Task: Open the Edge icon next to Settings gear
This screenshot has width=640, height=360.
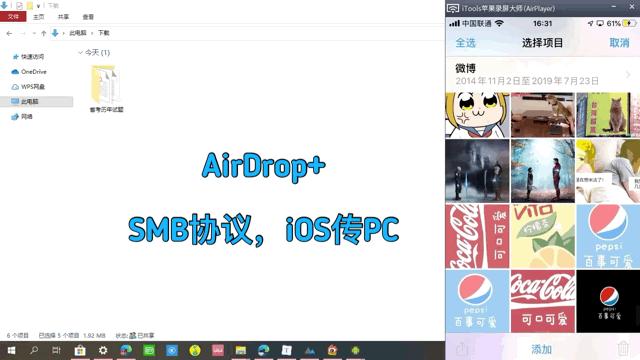Action: pyautogui.click(x=126, y=350)
